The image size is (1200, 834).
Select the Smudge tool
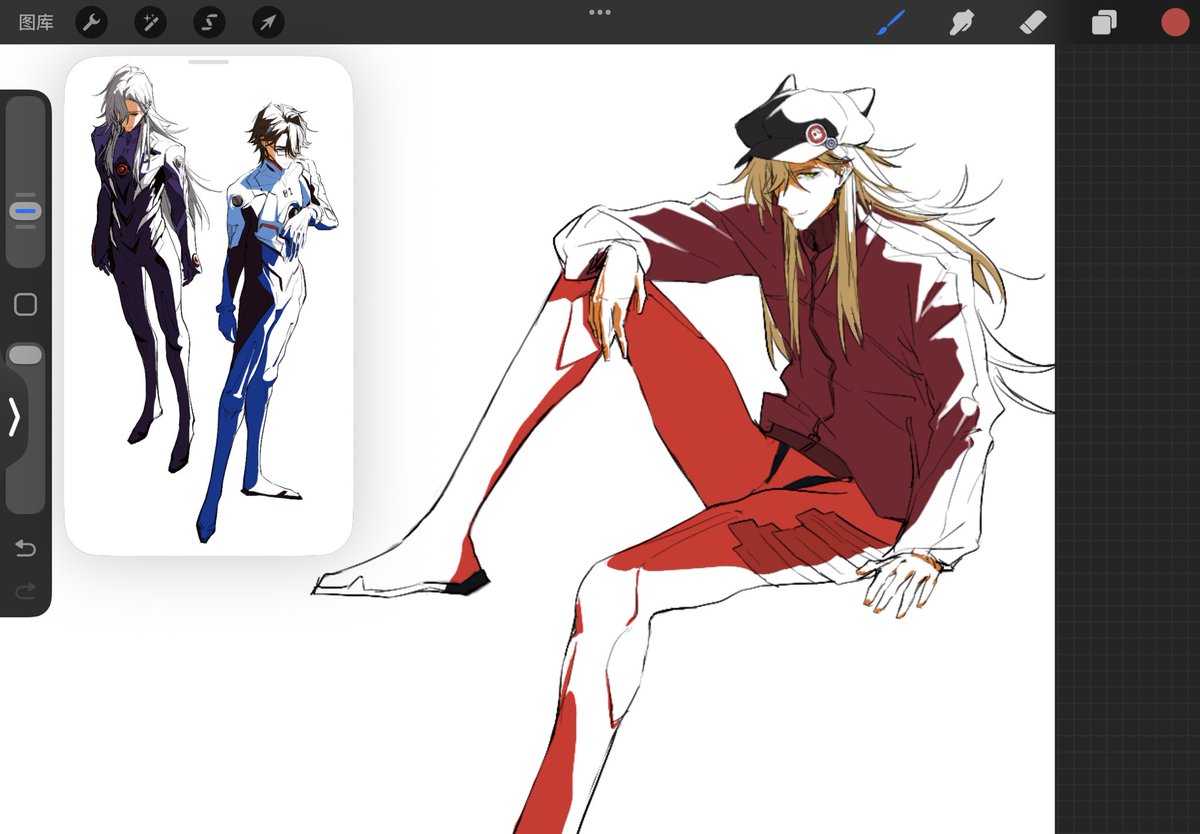(x=962, y=22)
